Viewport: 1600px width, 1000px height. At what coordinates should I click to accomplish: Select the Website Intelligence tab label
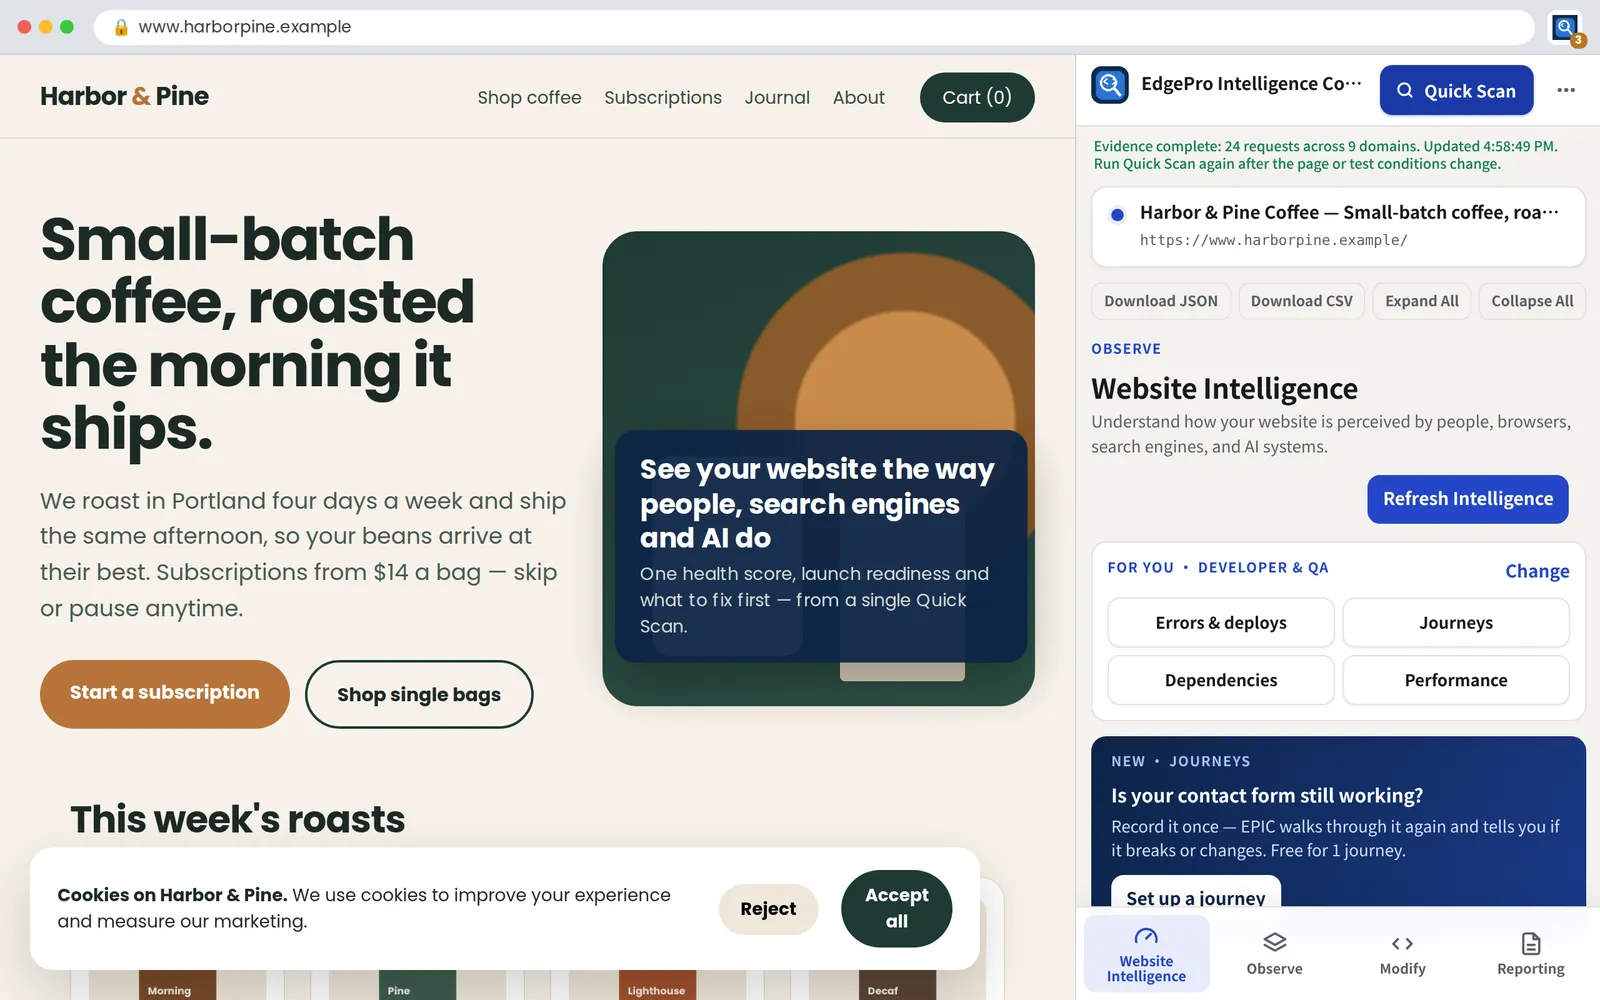tap(1146, 969)
